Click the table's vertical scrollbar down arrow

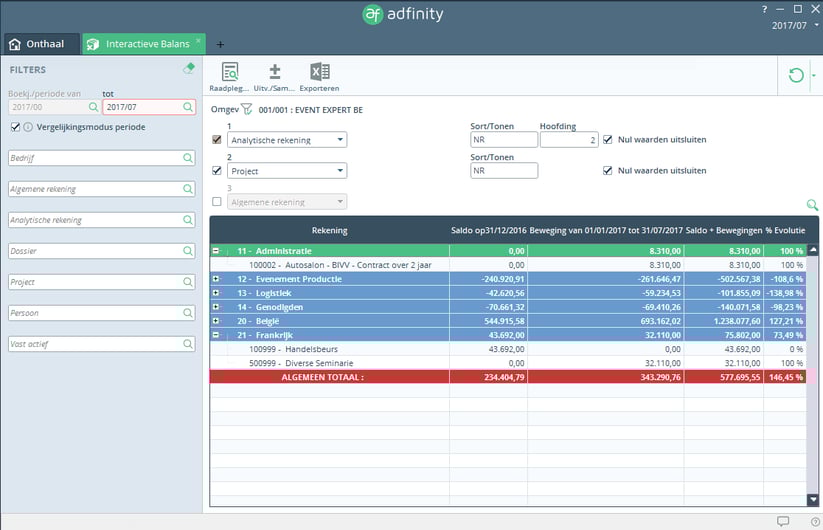pos(812,499)
